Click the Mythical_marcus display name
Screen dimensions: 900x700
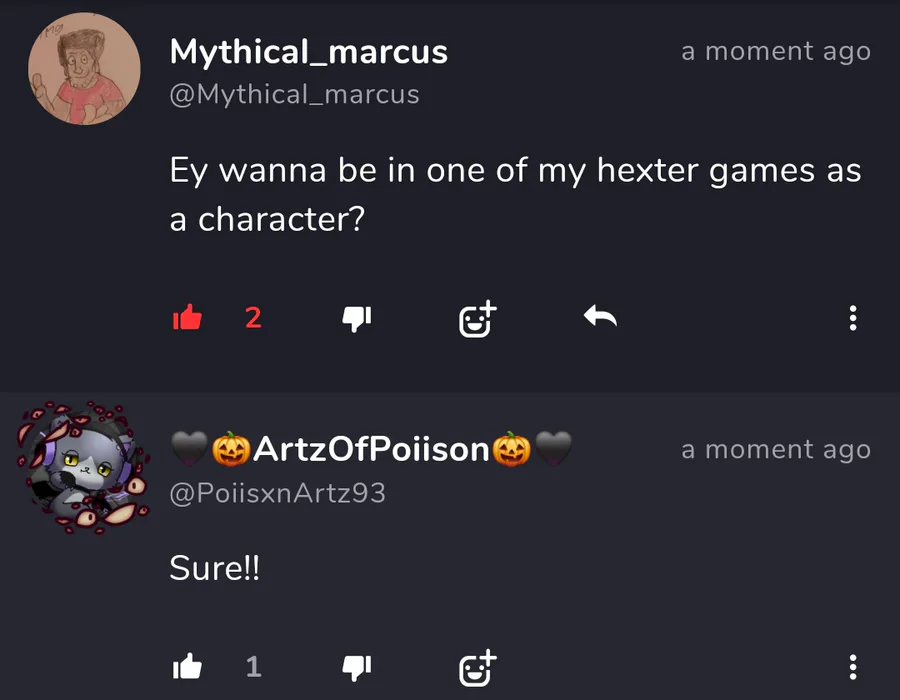tap(308, 52)
